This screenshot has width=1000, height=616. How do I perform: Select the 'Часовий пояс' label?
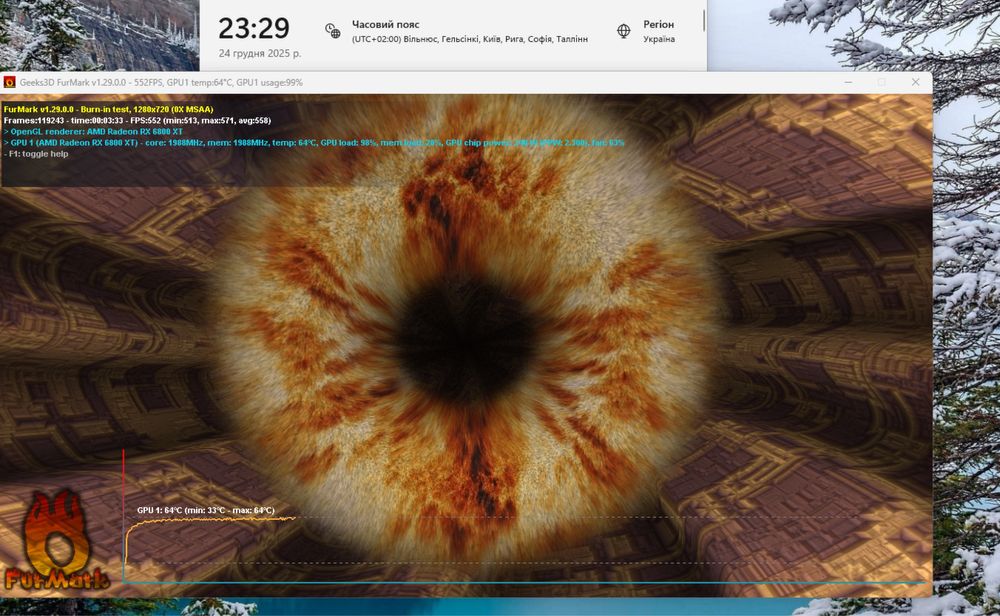coord(385,24)
